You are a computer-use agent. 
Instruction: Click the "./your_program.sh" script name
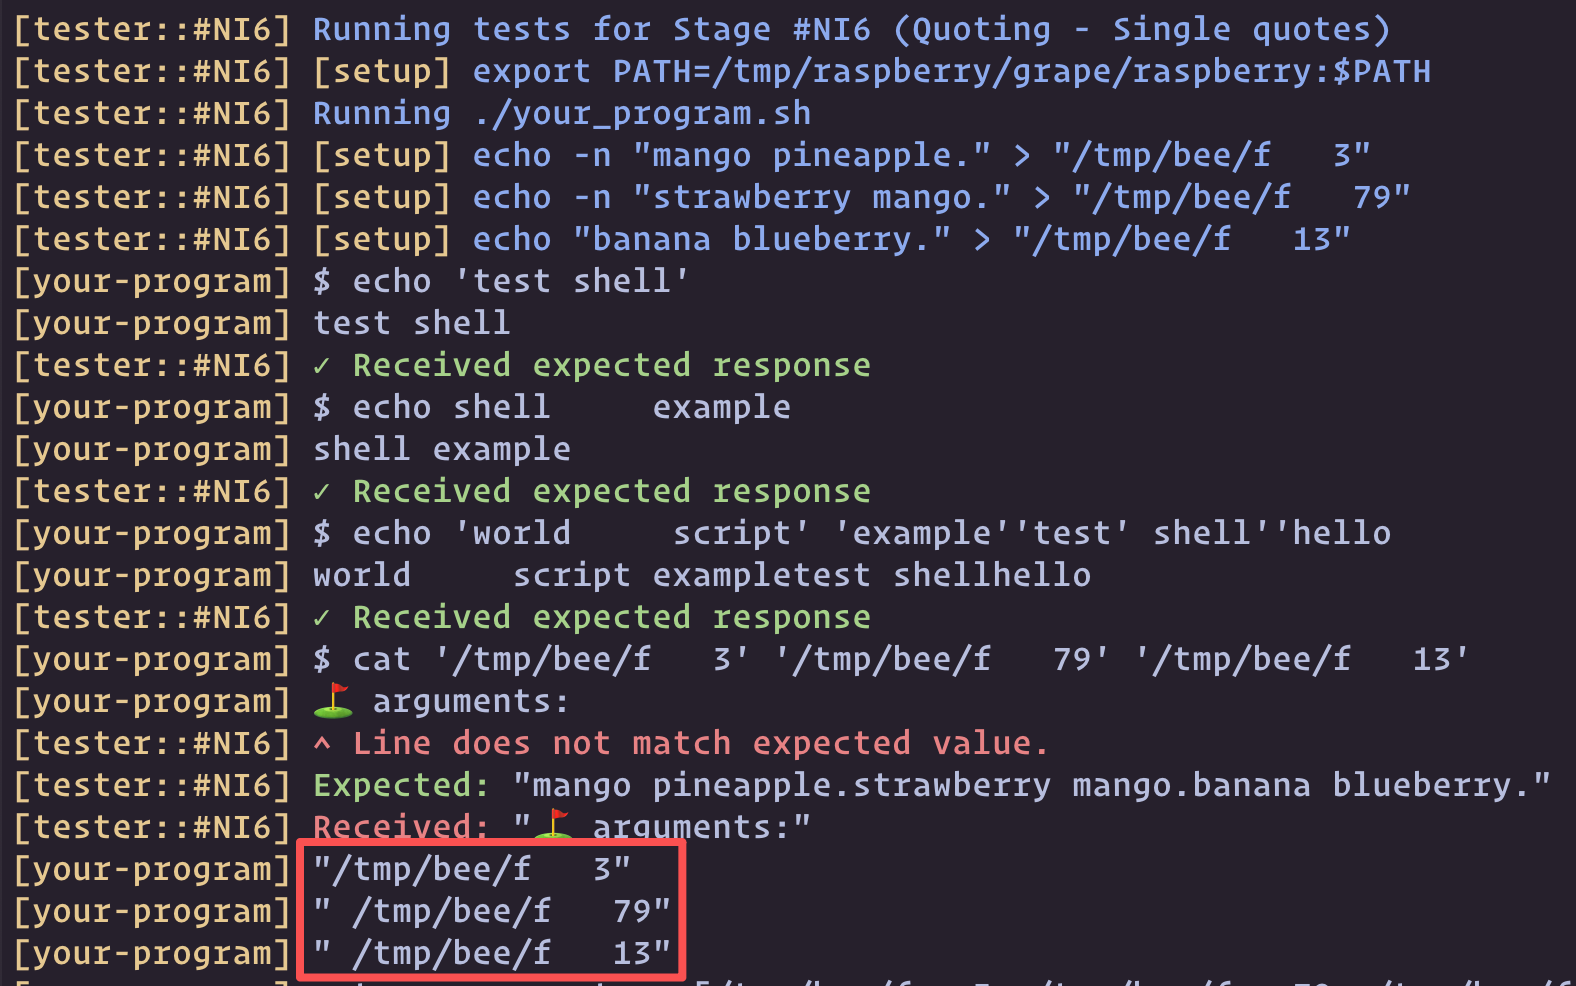pyautogui.click(x=642, y=114)
